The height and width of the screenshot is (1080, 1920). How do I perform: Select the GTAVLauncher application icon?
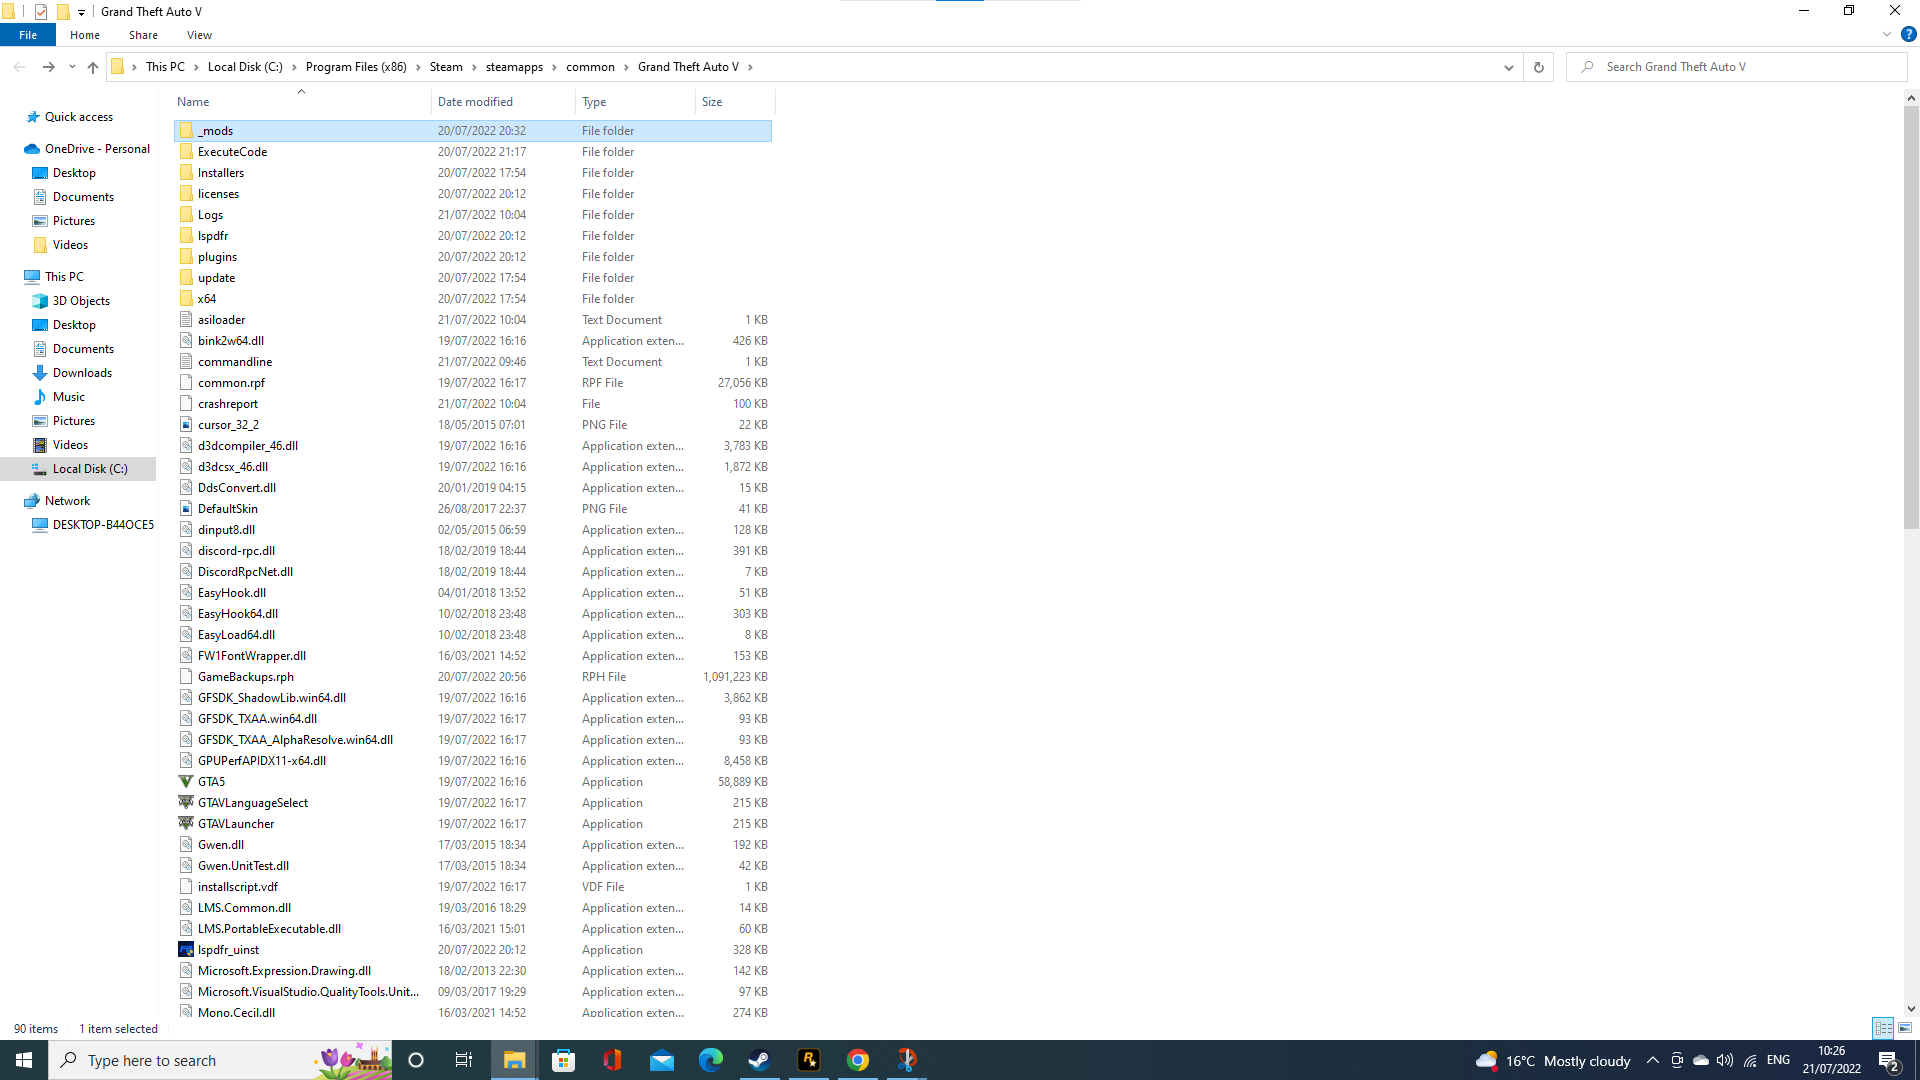(x=186, y=824)
